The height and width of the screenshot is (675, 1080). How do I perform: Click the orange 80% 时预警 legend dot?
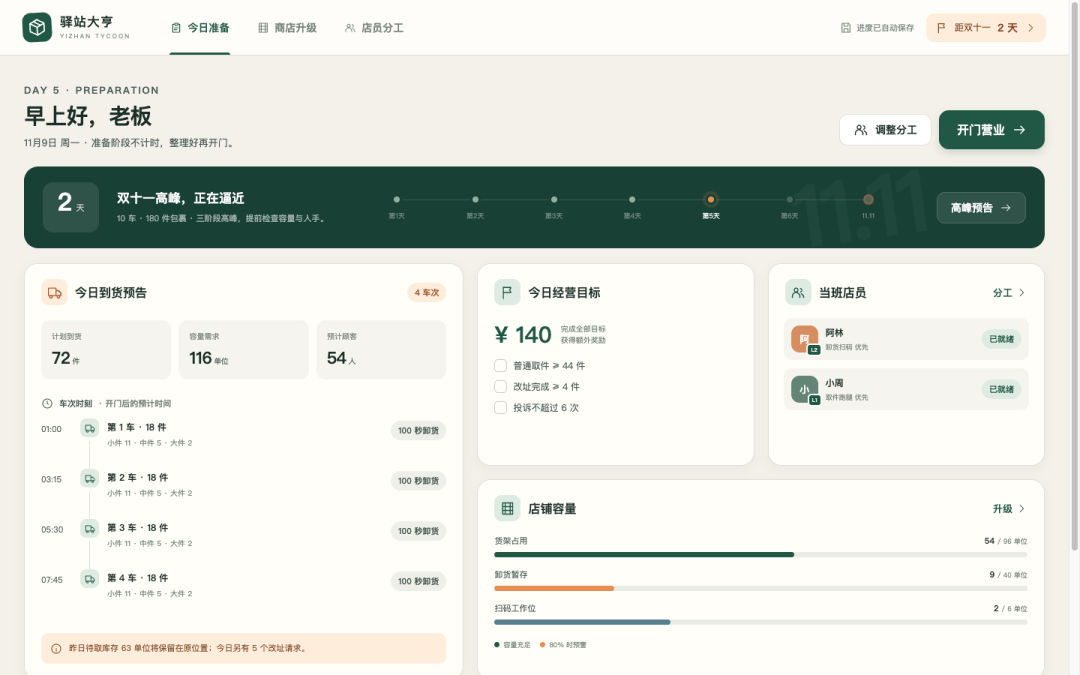pos(543,645)
